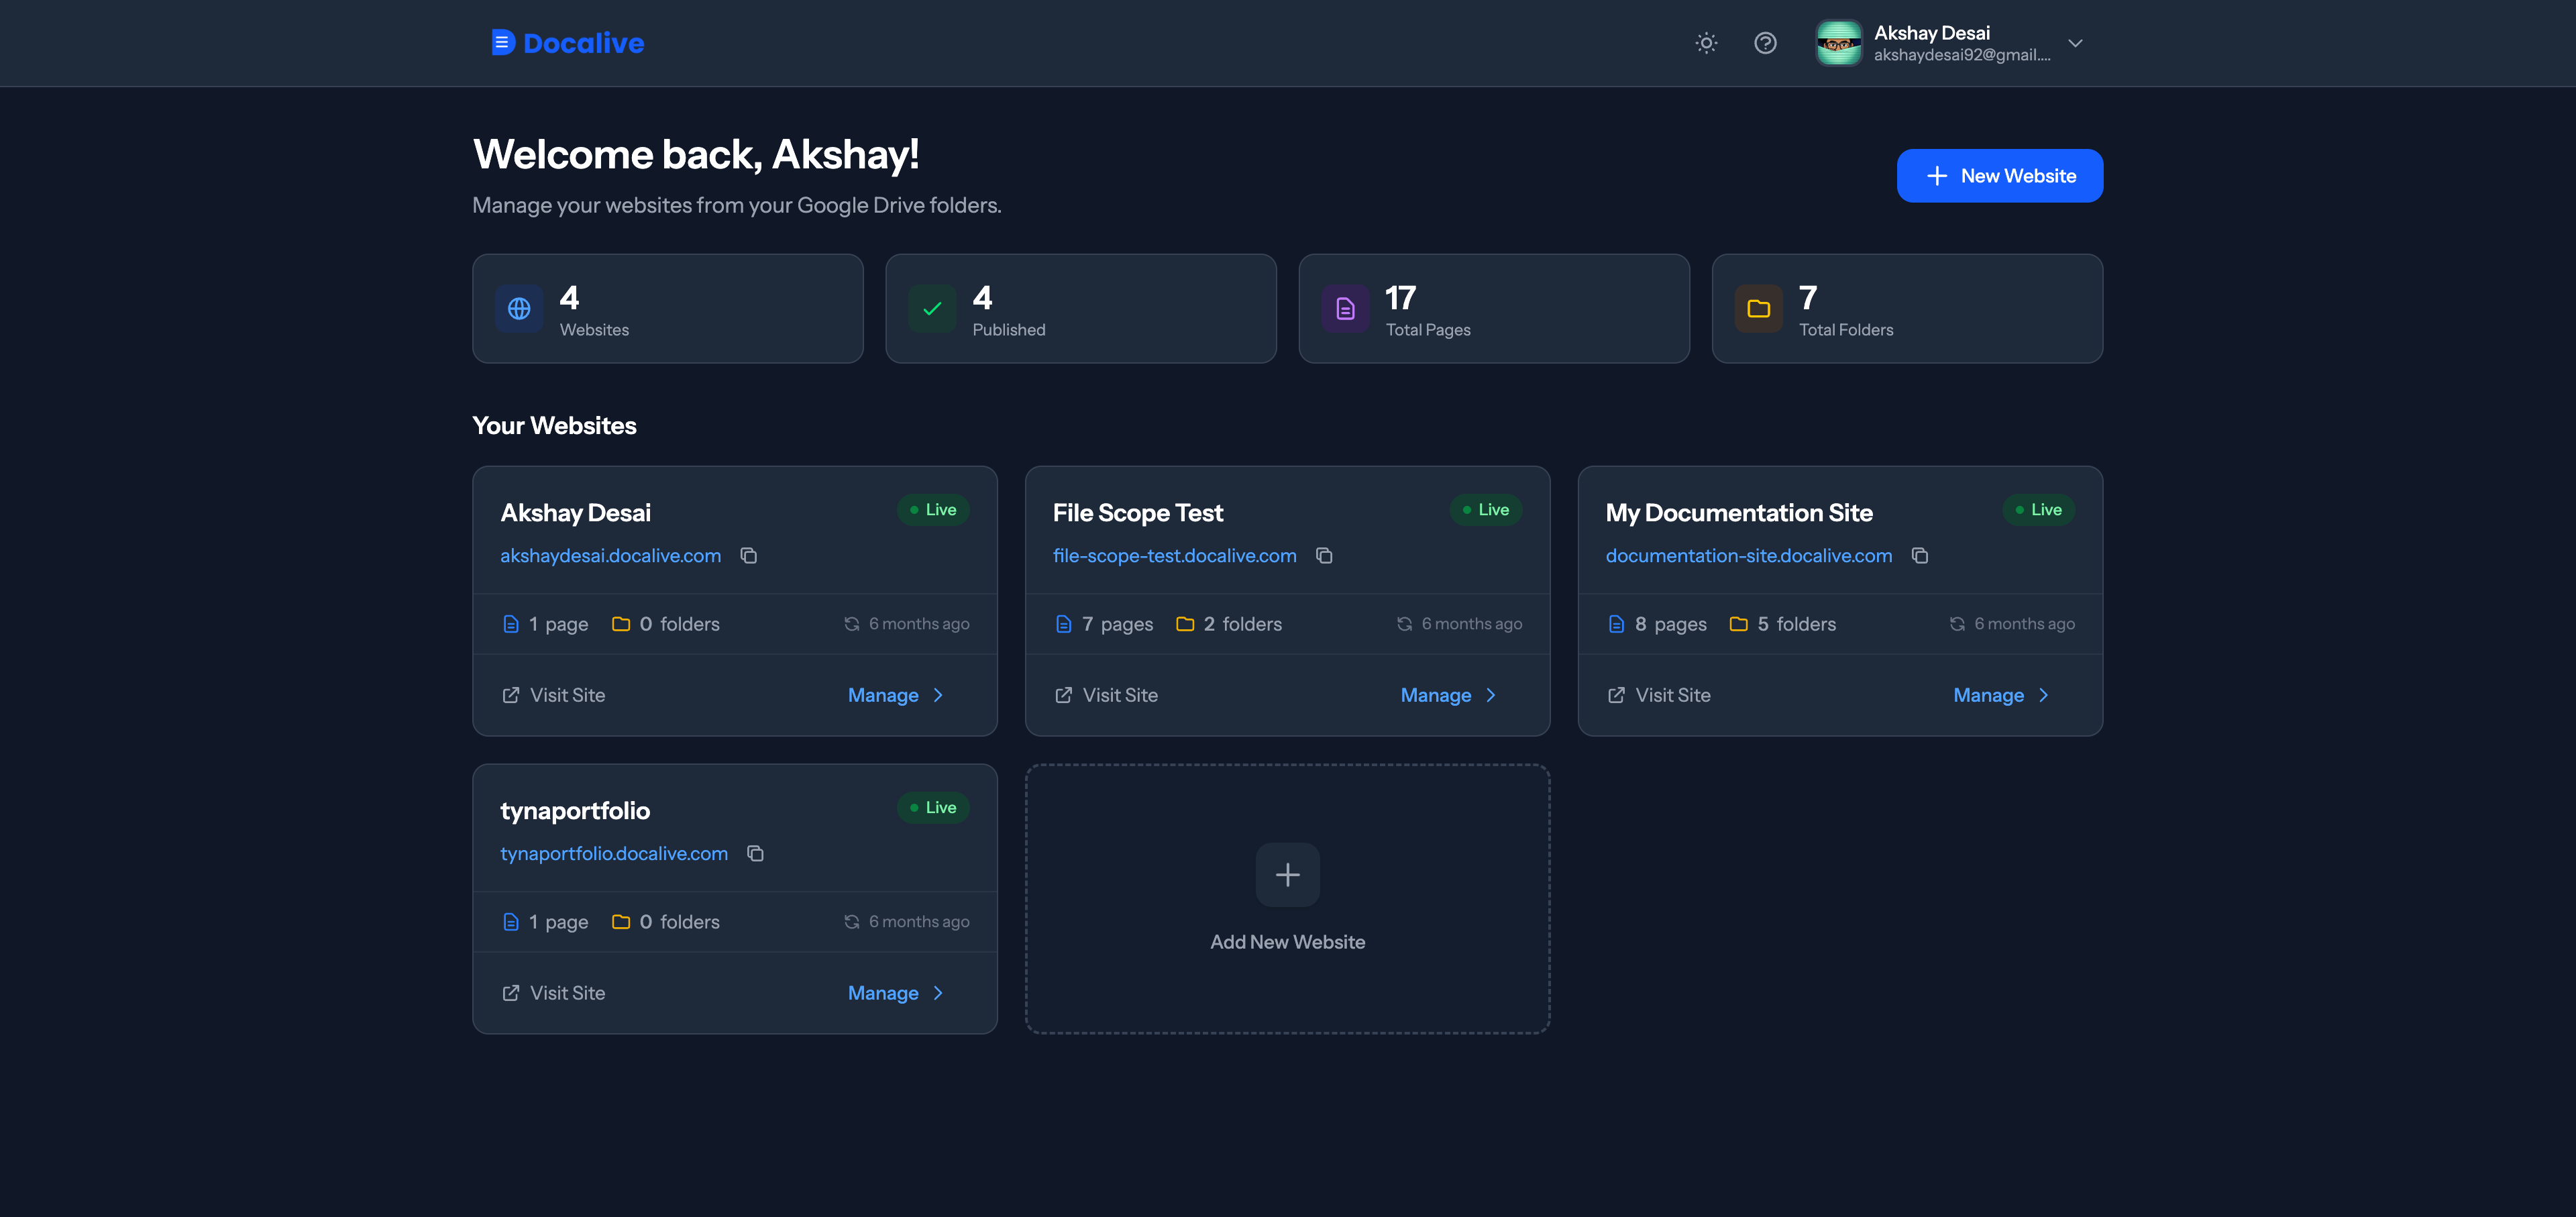2576x1217 pixels.
Task: Copy file-scope-test.docalive.com URL icon
Action: coord(1324,556)
